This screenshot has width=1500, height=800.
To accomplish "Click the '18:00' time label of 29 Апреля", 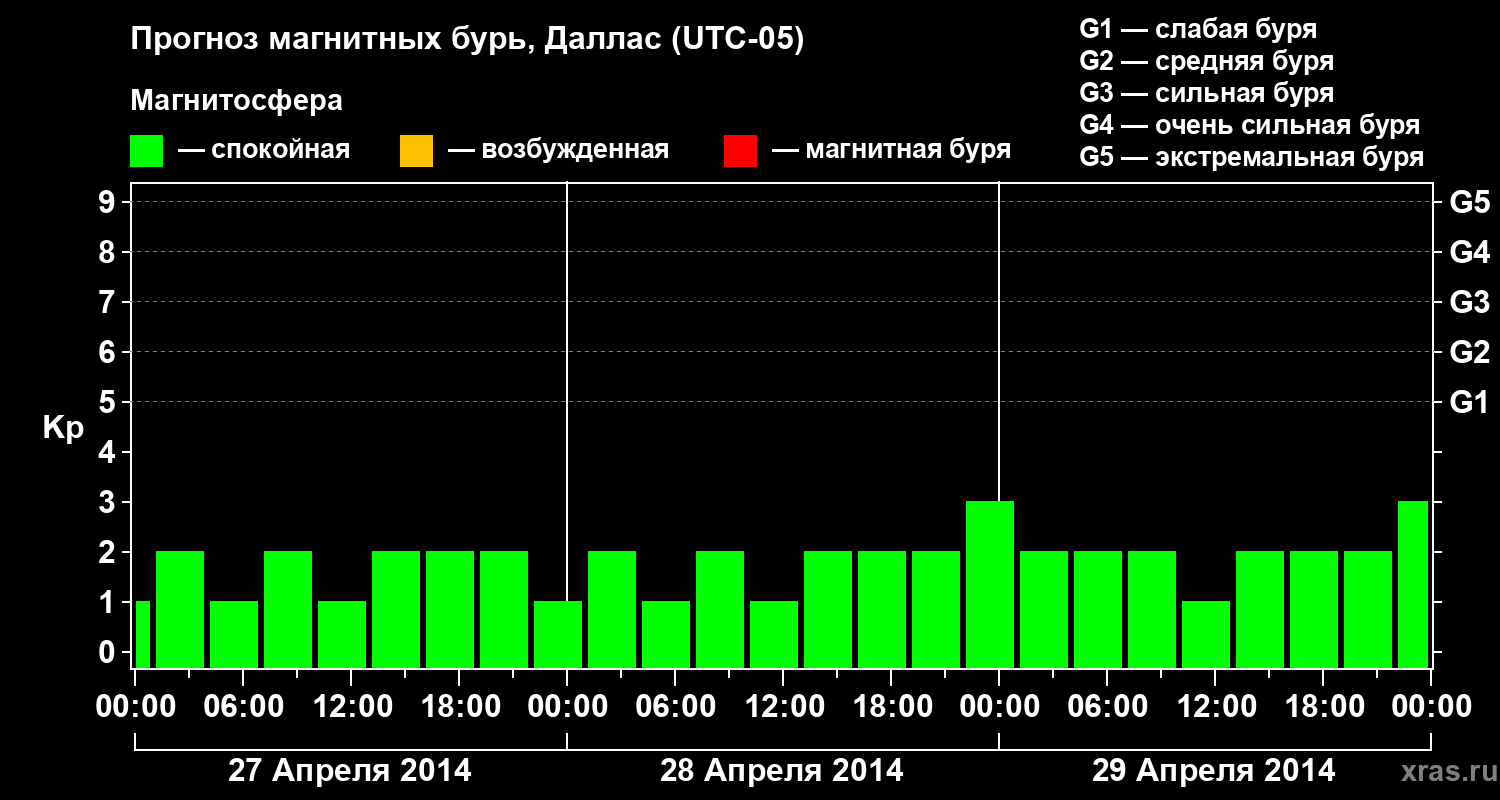I will (1323, 707).
